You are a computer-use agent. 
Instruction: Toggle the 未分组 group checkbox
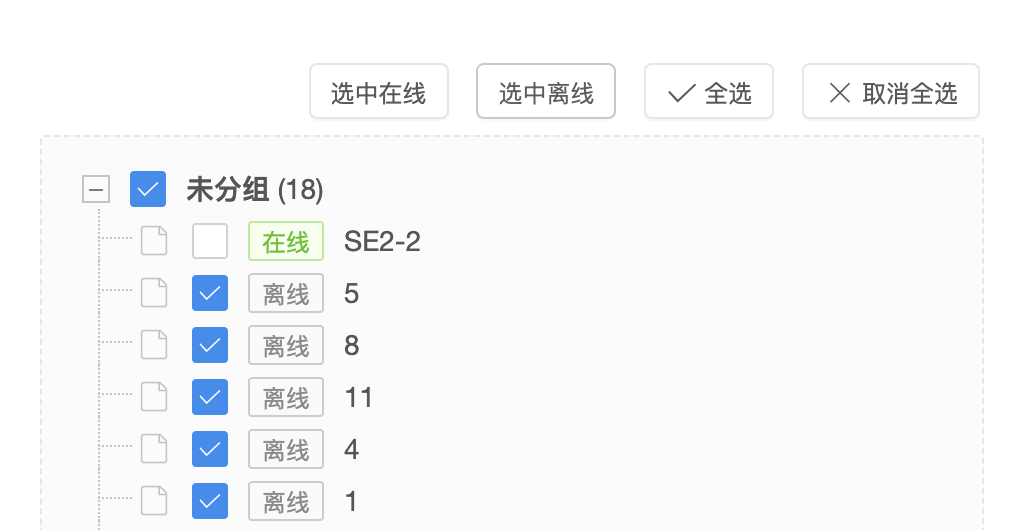(148, 189)
